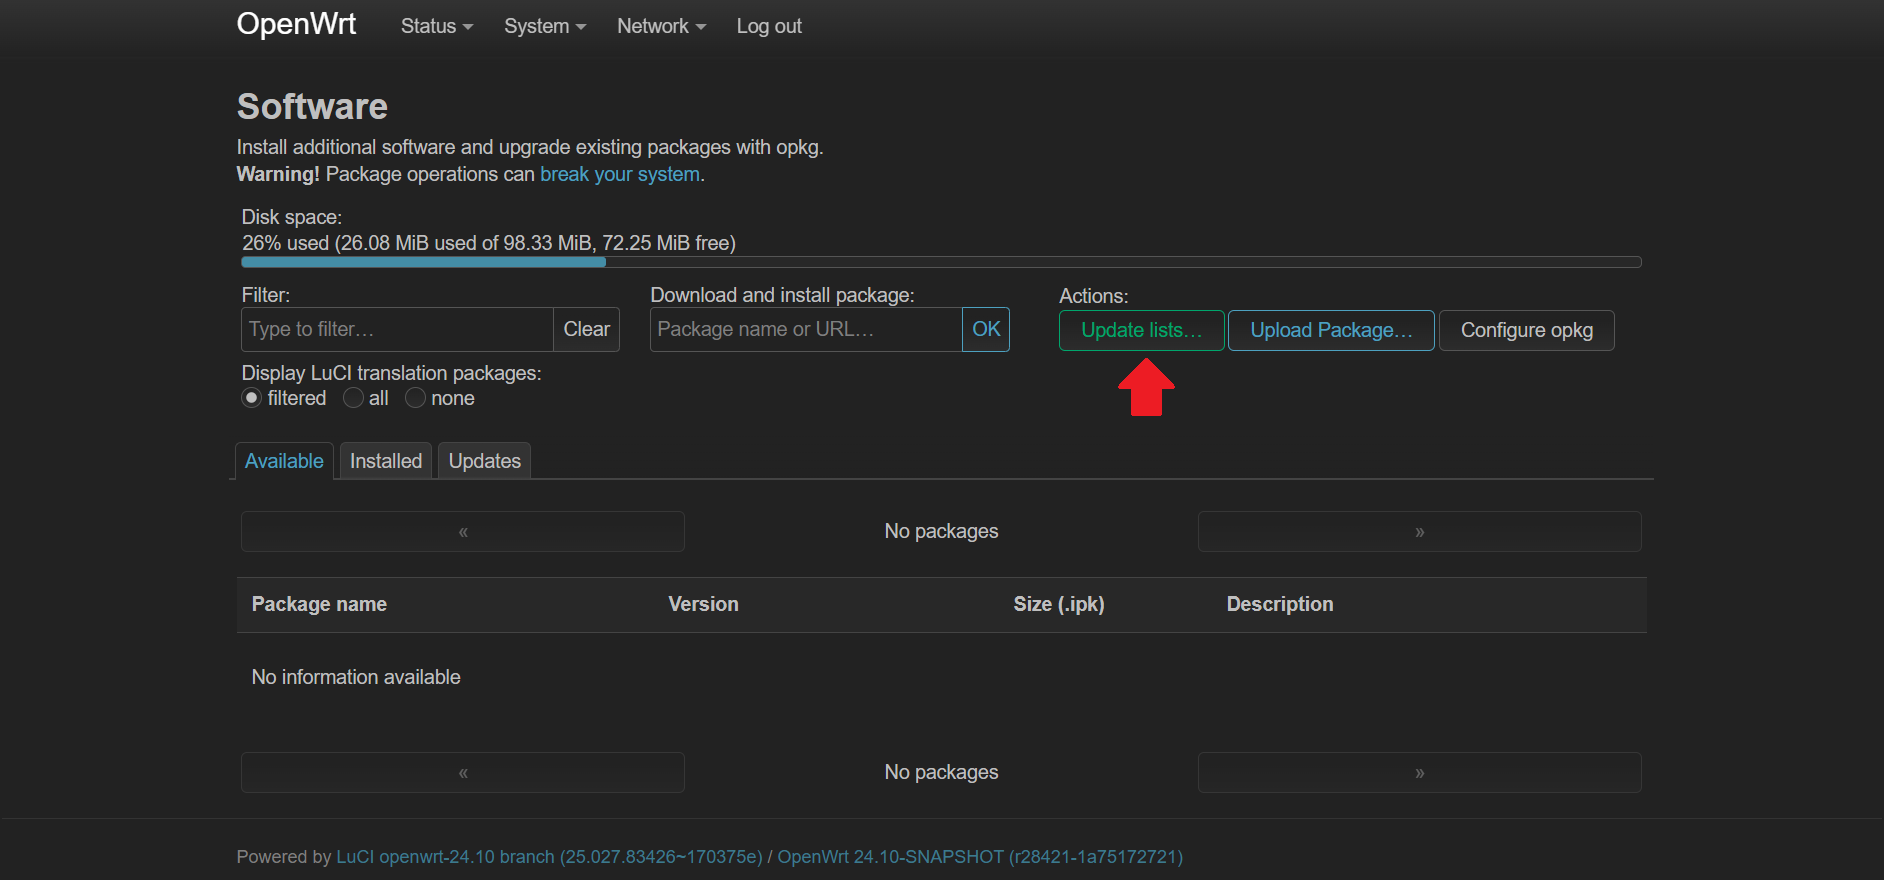The height and width of the screenshot is (880, 1884).
Task: Switch to the Available tab
Action: pyautogui.click(x=284, y=461)
